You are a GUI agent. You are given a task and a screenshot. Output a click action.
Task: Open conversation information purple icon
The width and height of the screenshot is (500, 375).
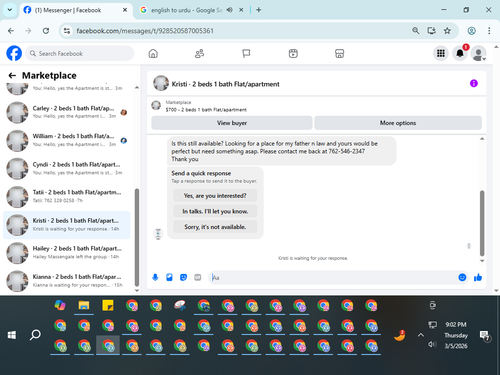(x=474, y=83)
